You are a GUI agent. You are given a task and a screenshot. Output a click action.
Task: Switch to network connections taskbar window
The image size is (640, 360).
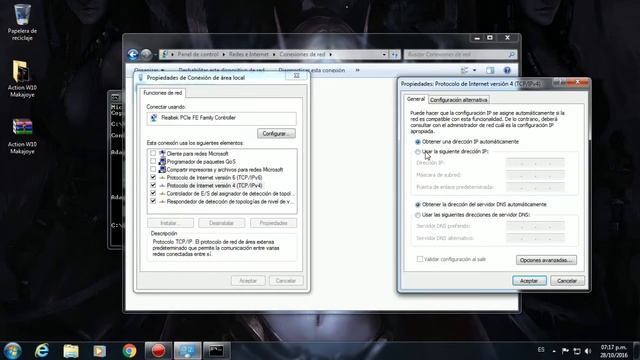[187, 351]
